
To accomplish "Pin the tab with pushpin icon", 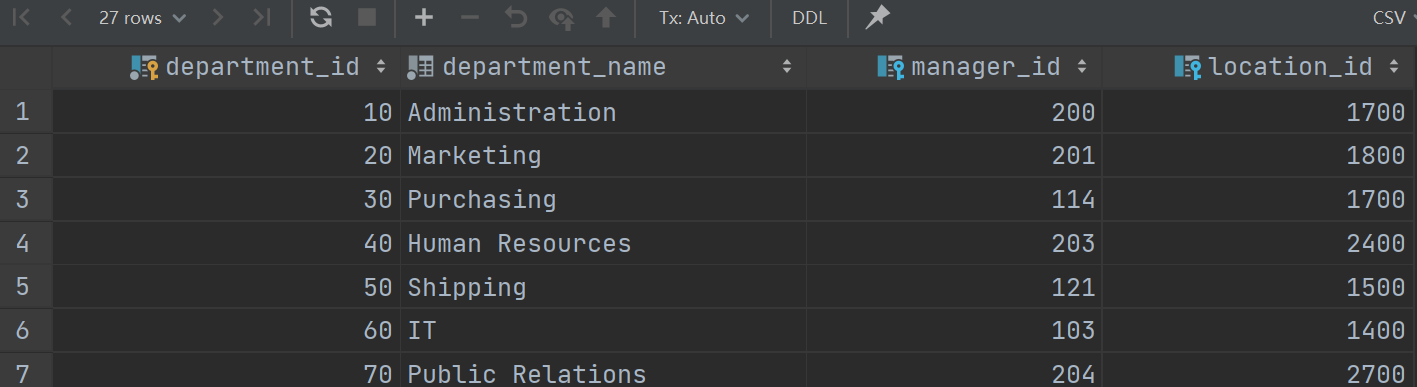I will pos(877,17).
